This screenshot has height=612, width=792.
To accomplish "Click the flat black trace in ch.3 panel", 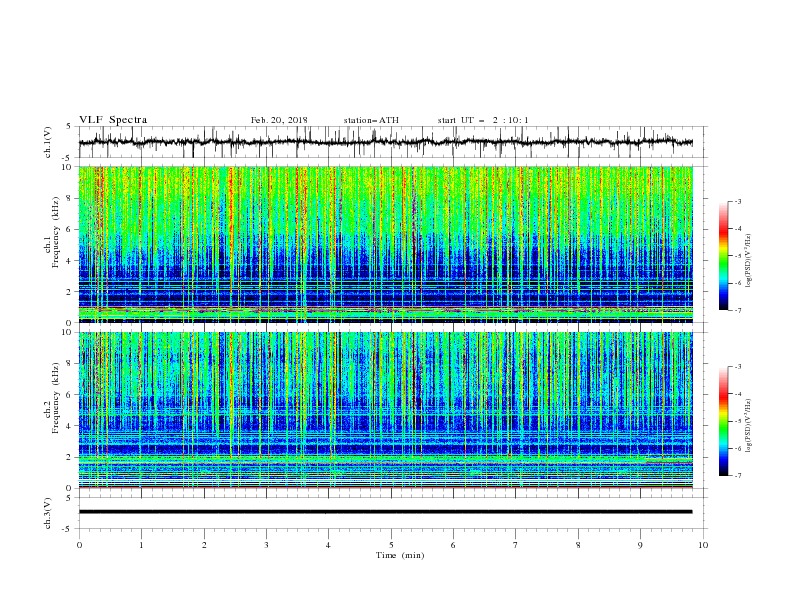I will (385, 512).
